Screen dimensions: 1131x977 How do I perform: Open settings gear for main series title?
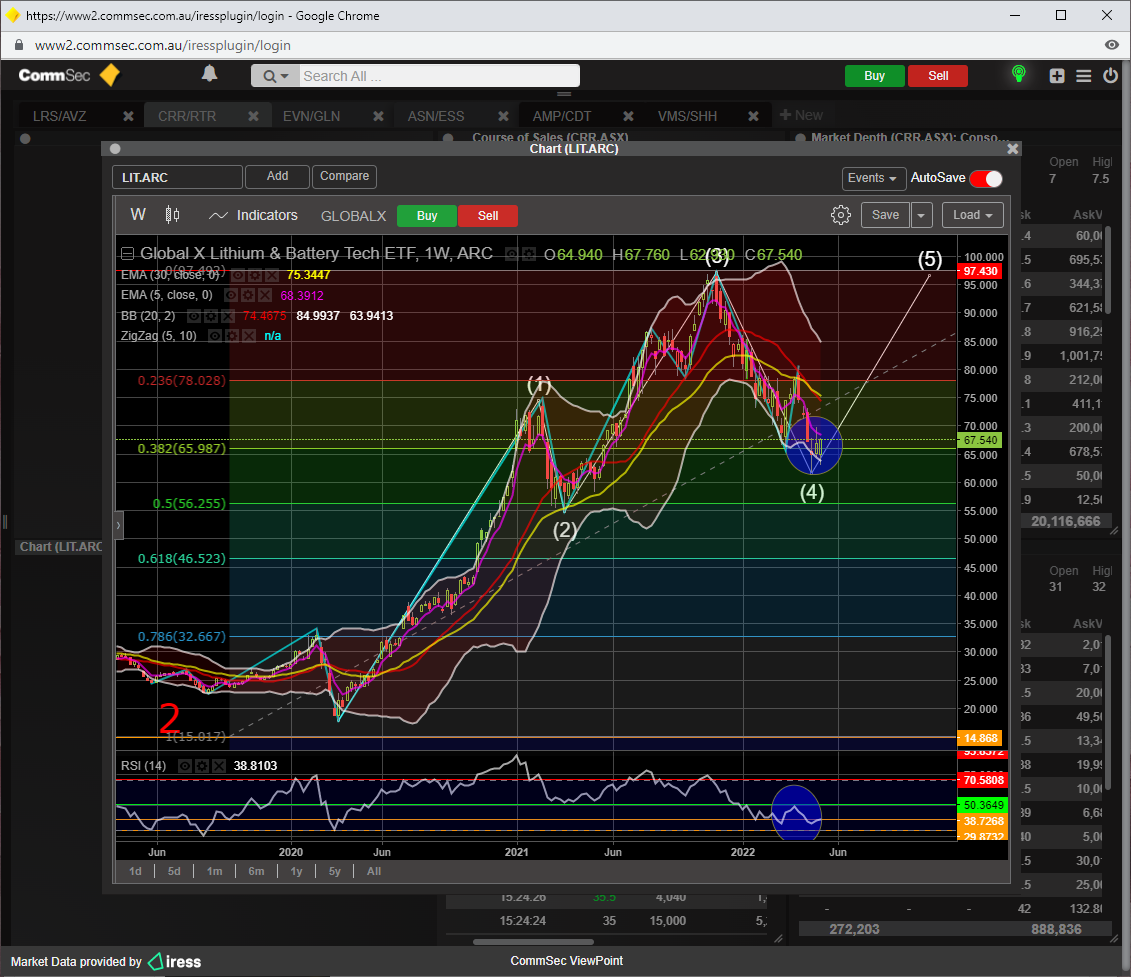pos(529,254)
